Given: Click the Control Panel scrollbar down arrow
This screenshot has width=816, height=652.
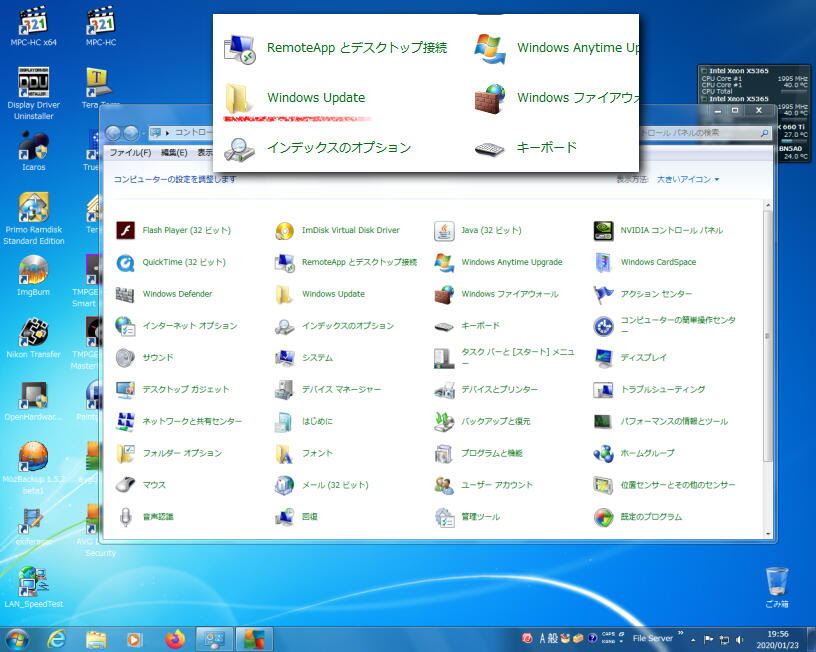Looking at the screenshot, I should (768, 534).
